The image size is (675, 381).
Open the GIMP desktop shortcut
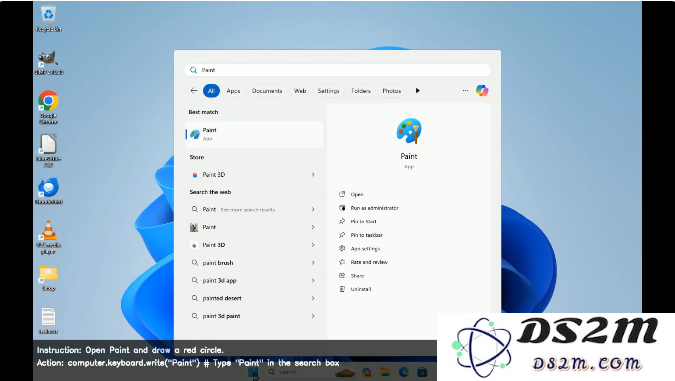tap(48, 62)
